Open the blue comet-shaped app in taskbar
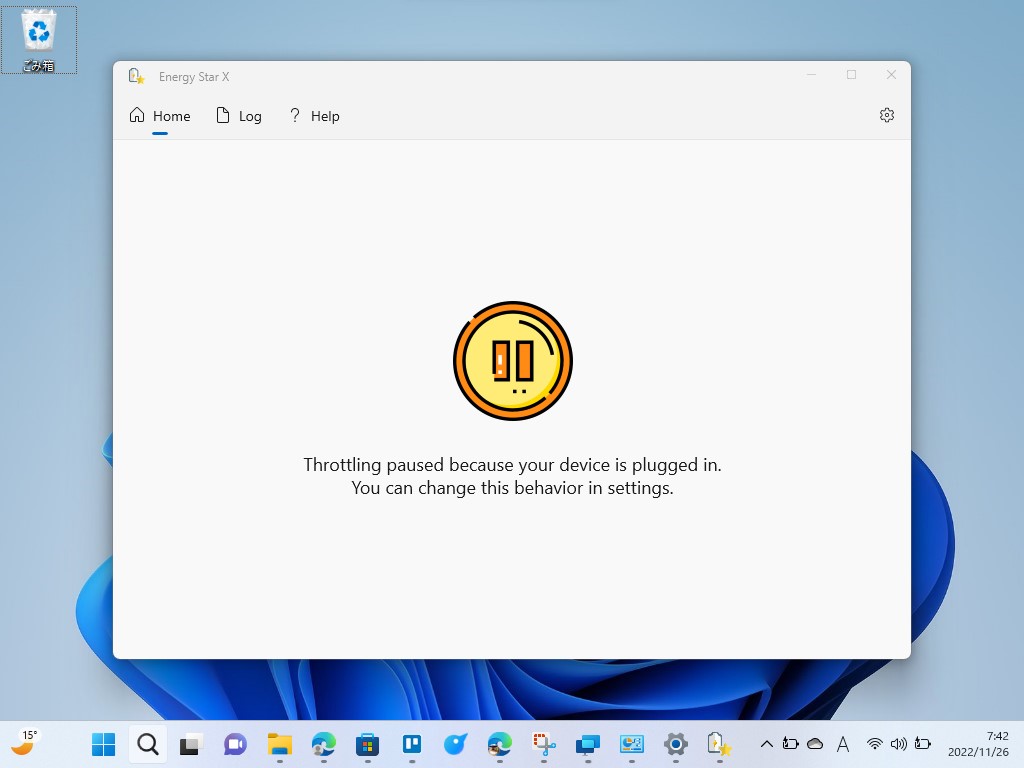Screen dimensions: 1024x768 [455, 744]
